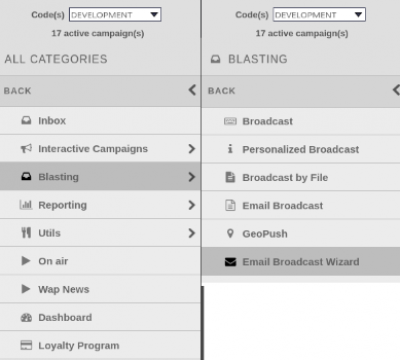The width and height of the screenshot is (400, 360).
Task: Open the right Code(s) DEVELOPMENT dropdown
Action: [x=319, y=15]
